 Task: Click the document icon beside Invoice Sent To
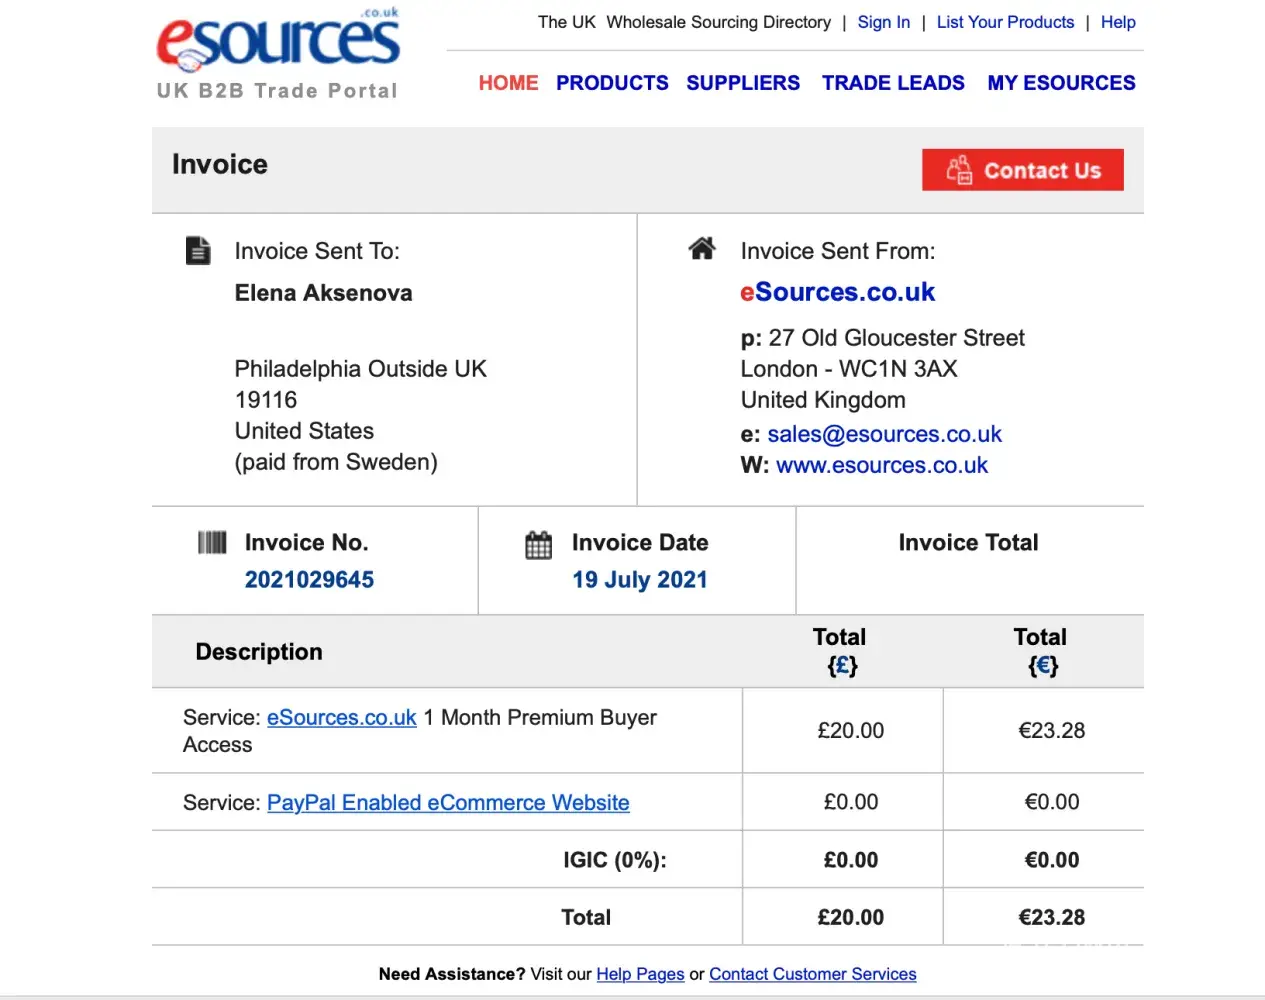click(199, 250)
